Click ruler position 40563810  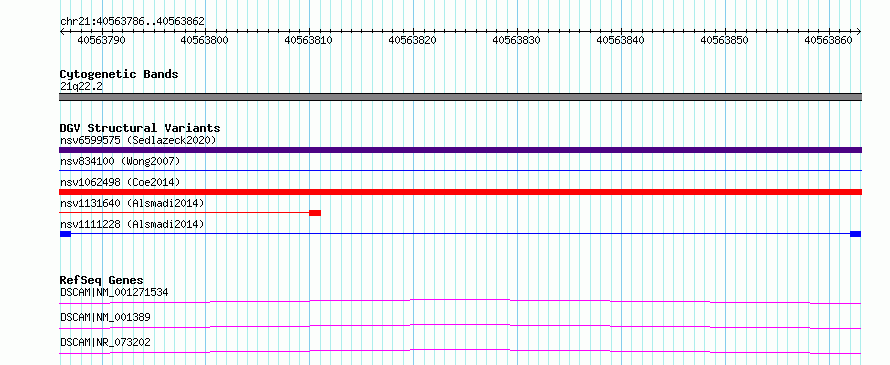[309, 40]
